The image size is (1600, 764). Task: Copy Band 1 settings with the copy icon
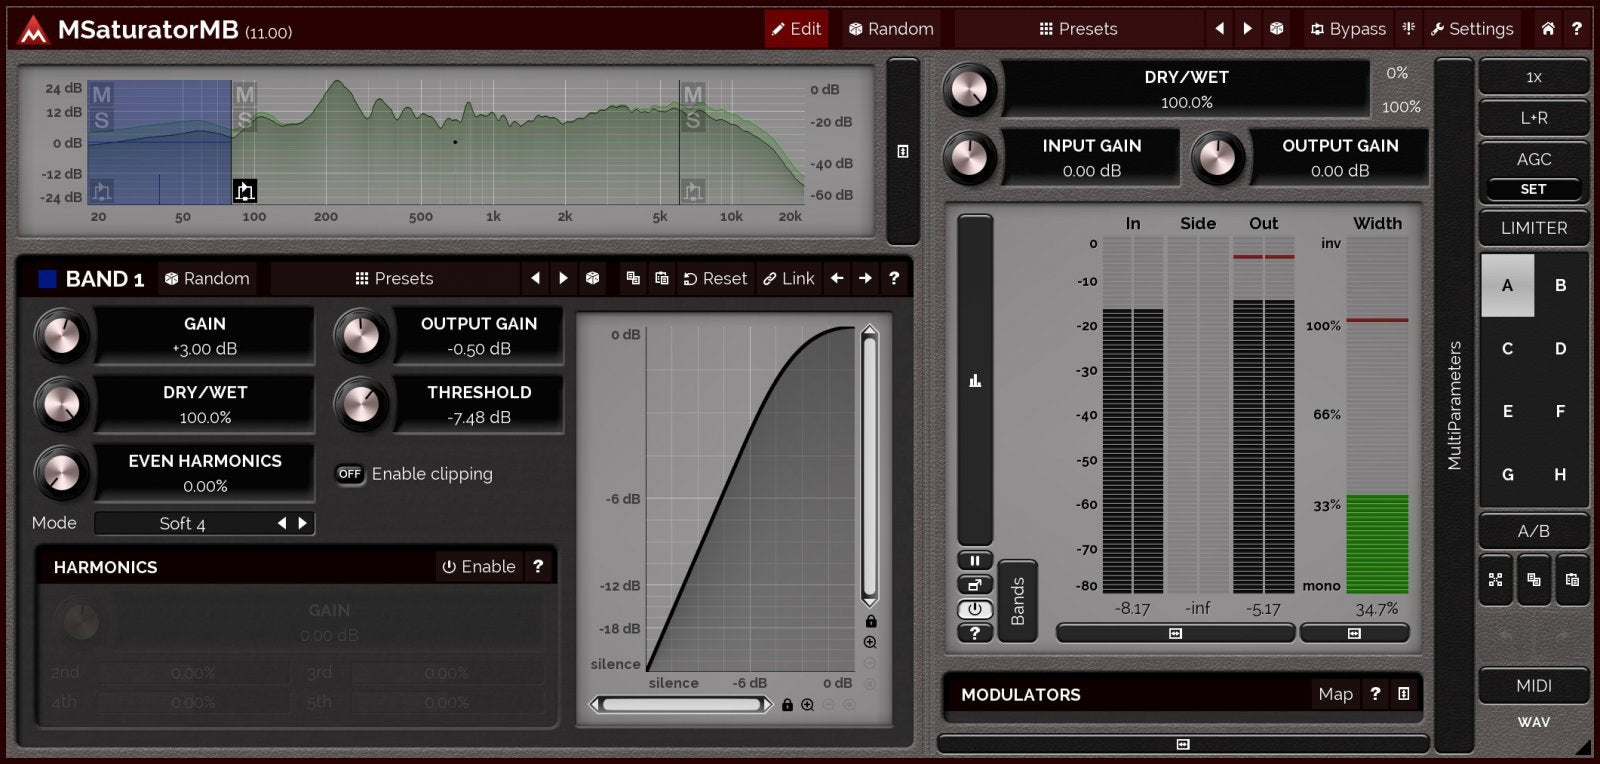coord(633,278)
